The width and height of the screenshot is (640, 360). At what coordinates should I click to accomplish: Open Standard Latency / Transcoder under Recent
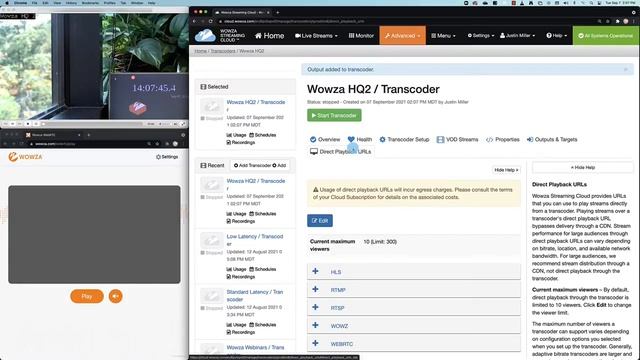pos(255,296)
